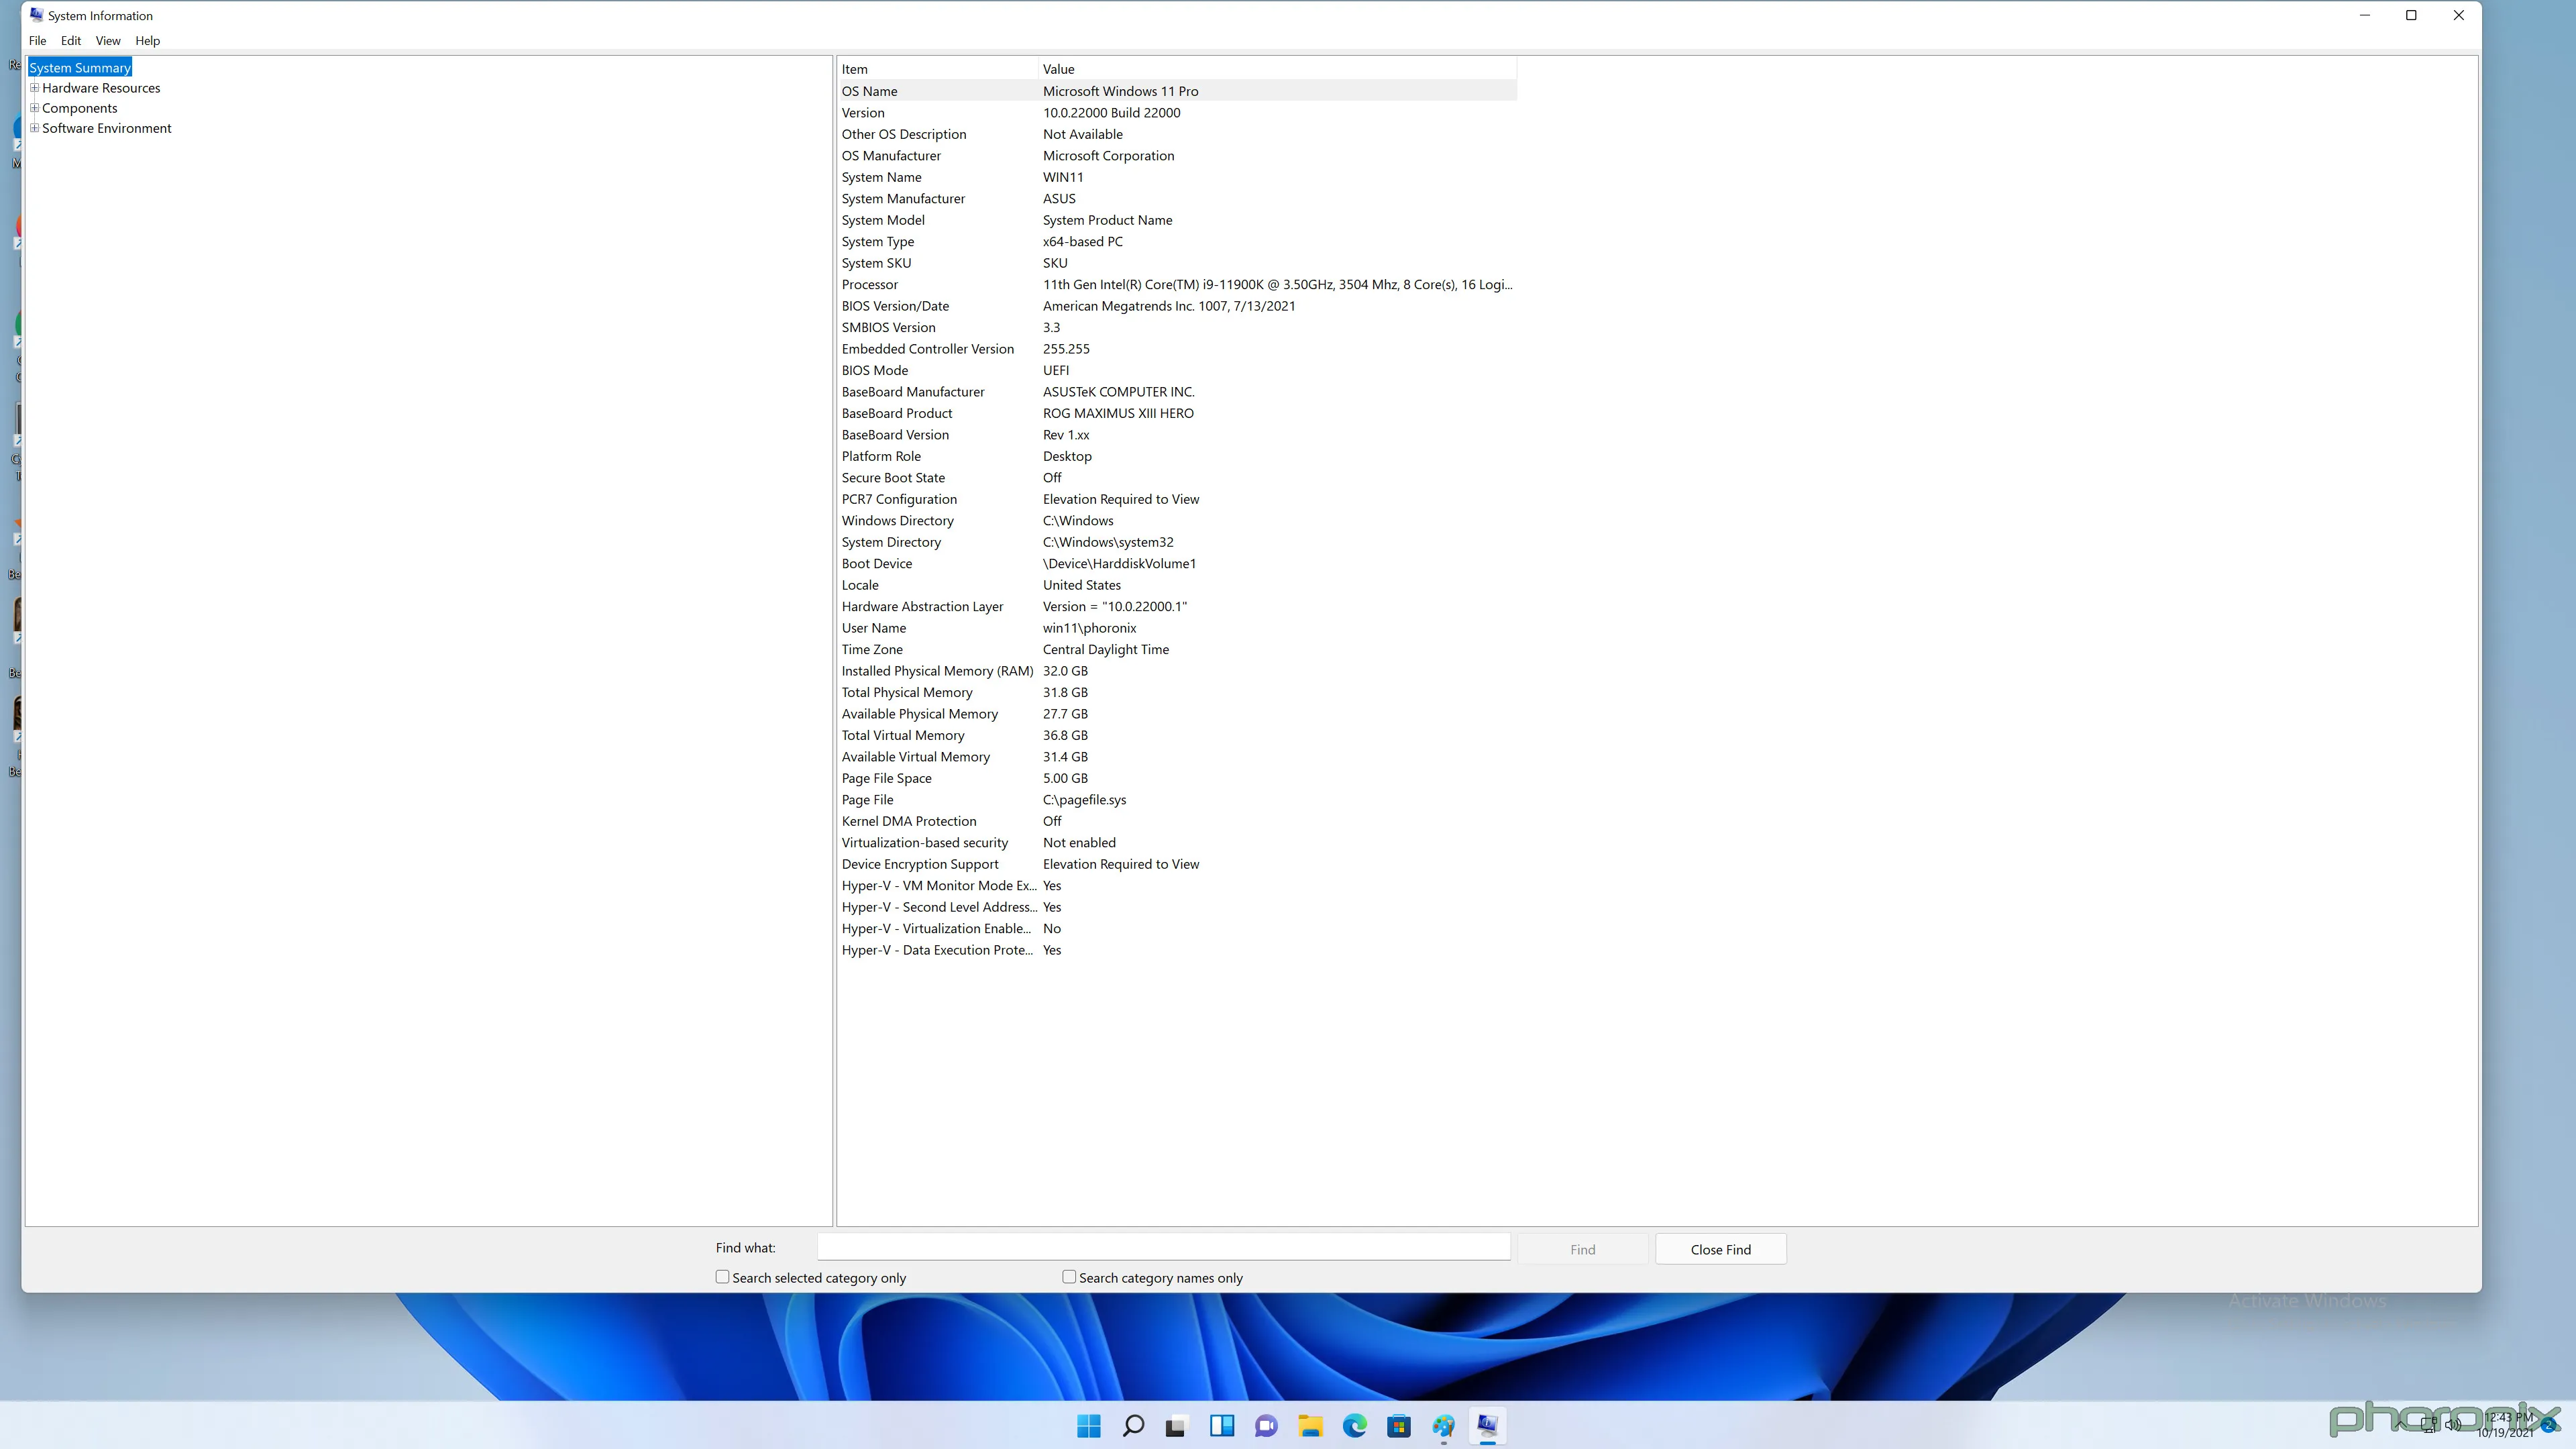Open File Explorer from the taskbar

point(1310,1426)
